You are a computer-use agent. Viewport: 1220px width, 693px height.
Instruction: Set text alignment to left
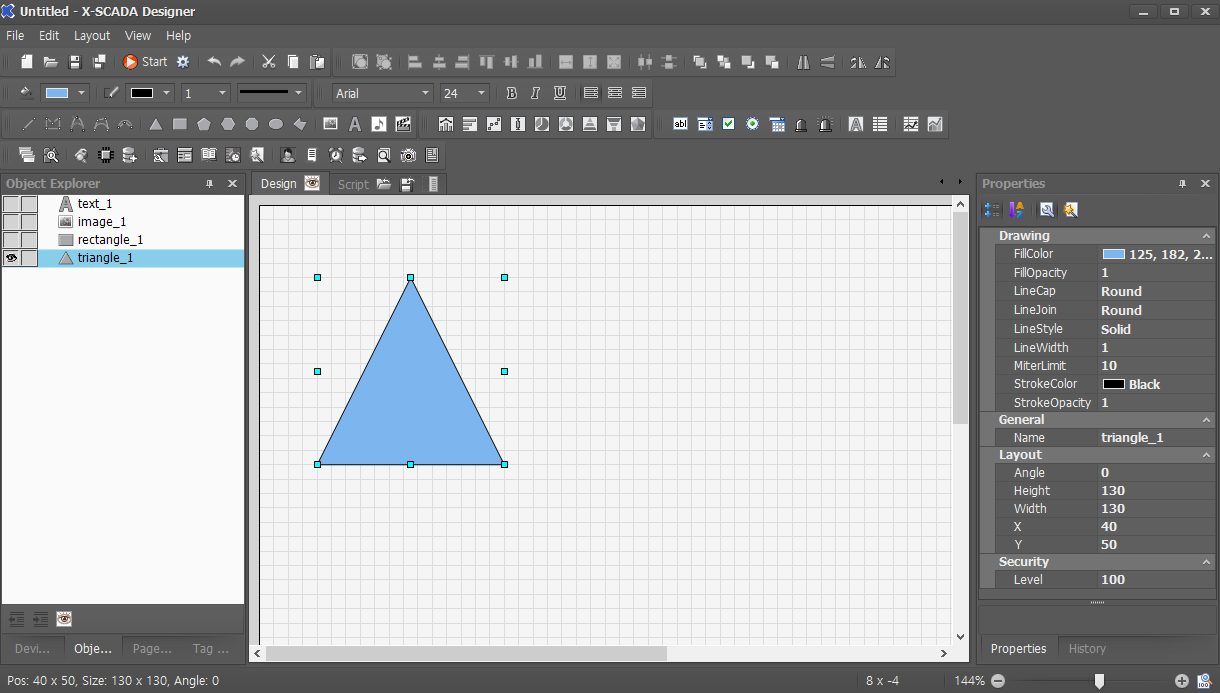591,93
